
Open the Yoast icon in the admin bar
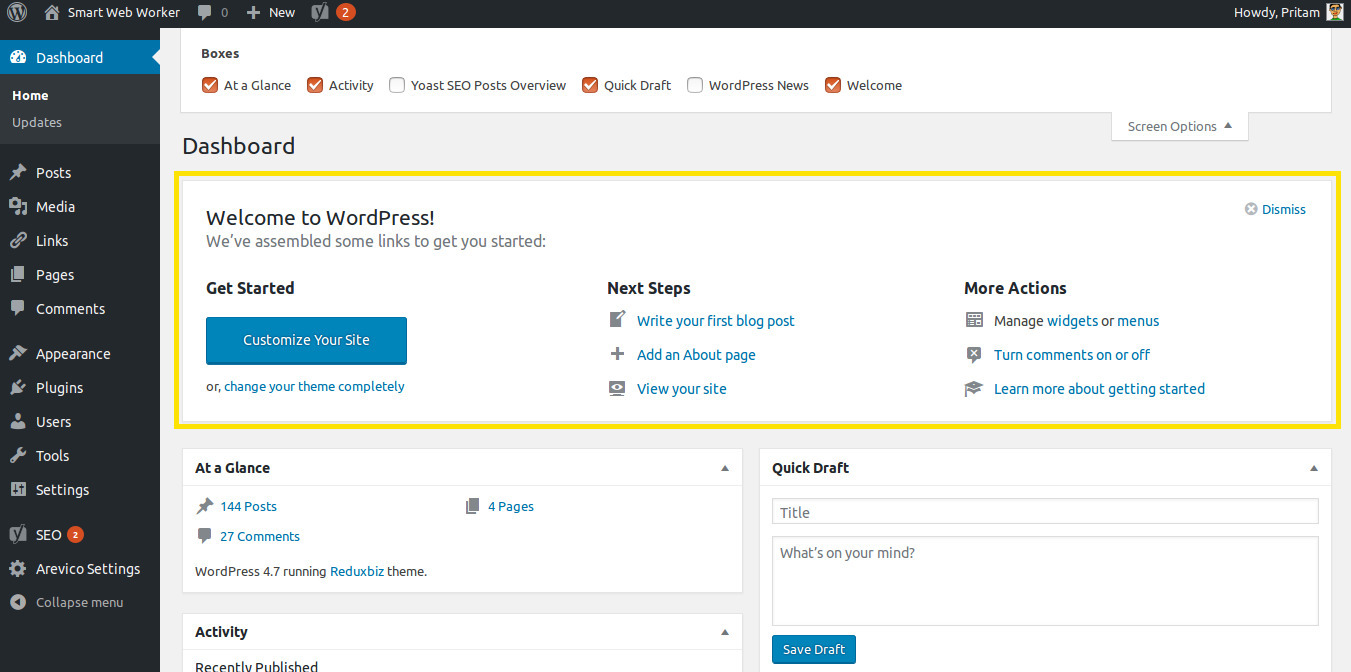320,12
